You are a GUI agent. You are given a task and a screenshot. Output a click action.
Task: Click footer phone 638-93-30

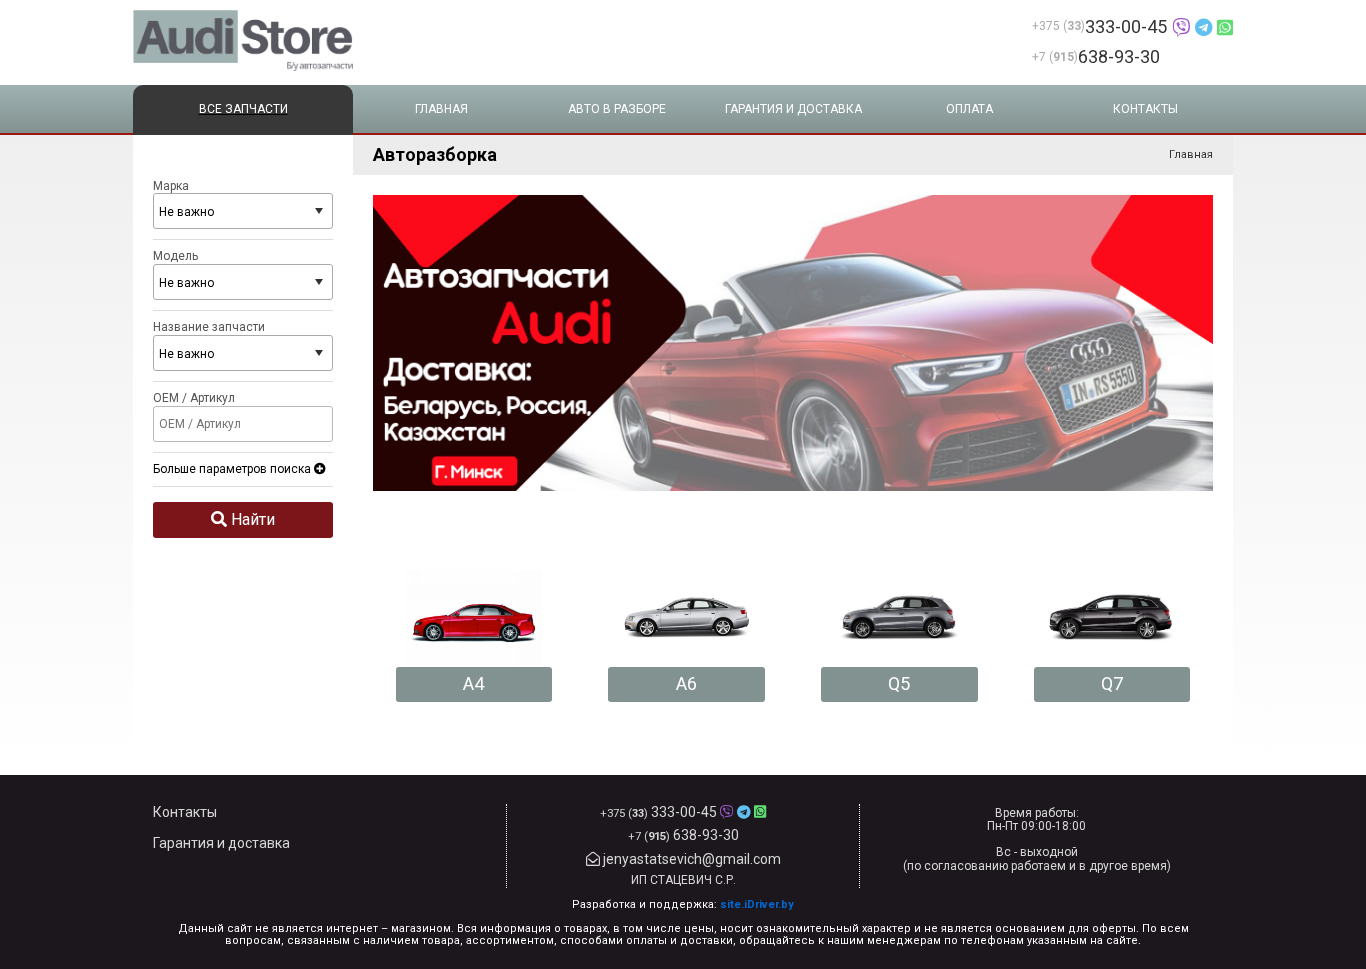tap(705, 835)
